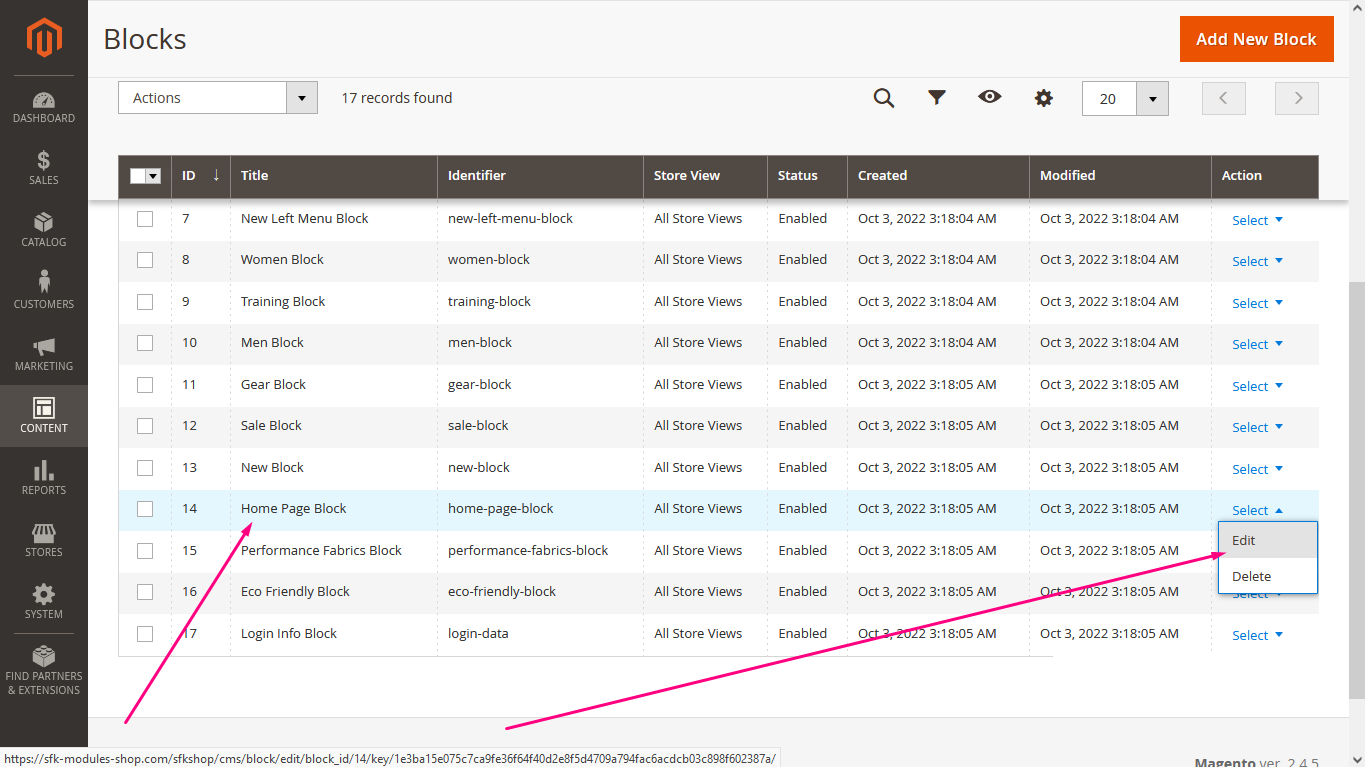This screenshot has width=1365, height=767.
Task: Open the Select dropdown for Training Block
Action: [x=1255, y=302]
